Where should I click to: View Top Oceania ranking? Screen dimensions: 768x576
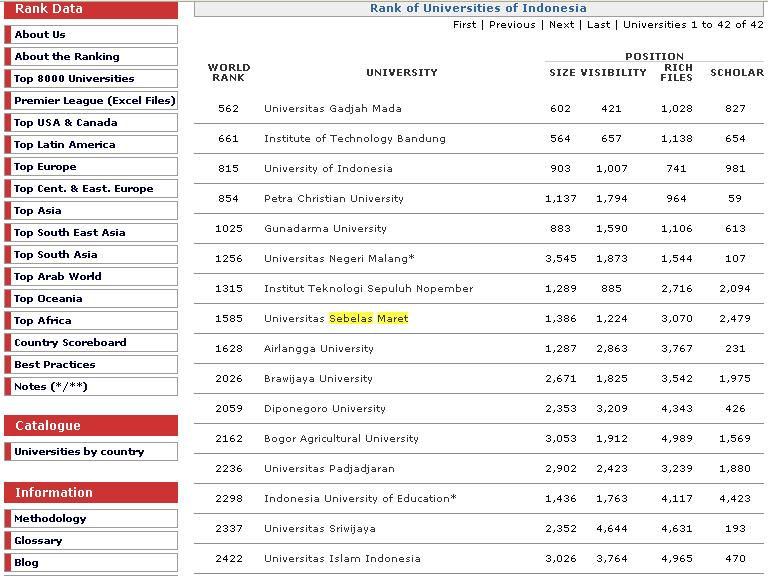(91, 299)
